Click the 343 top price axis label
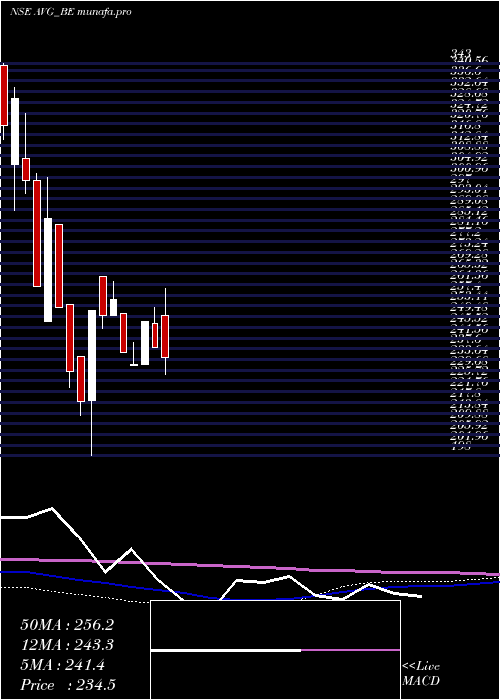500x700 pixels. click(459, 53)
